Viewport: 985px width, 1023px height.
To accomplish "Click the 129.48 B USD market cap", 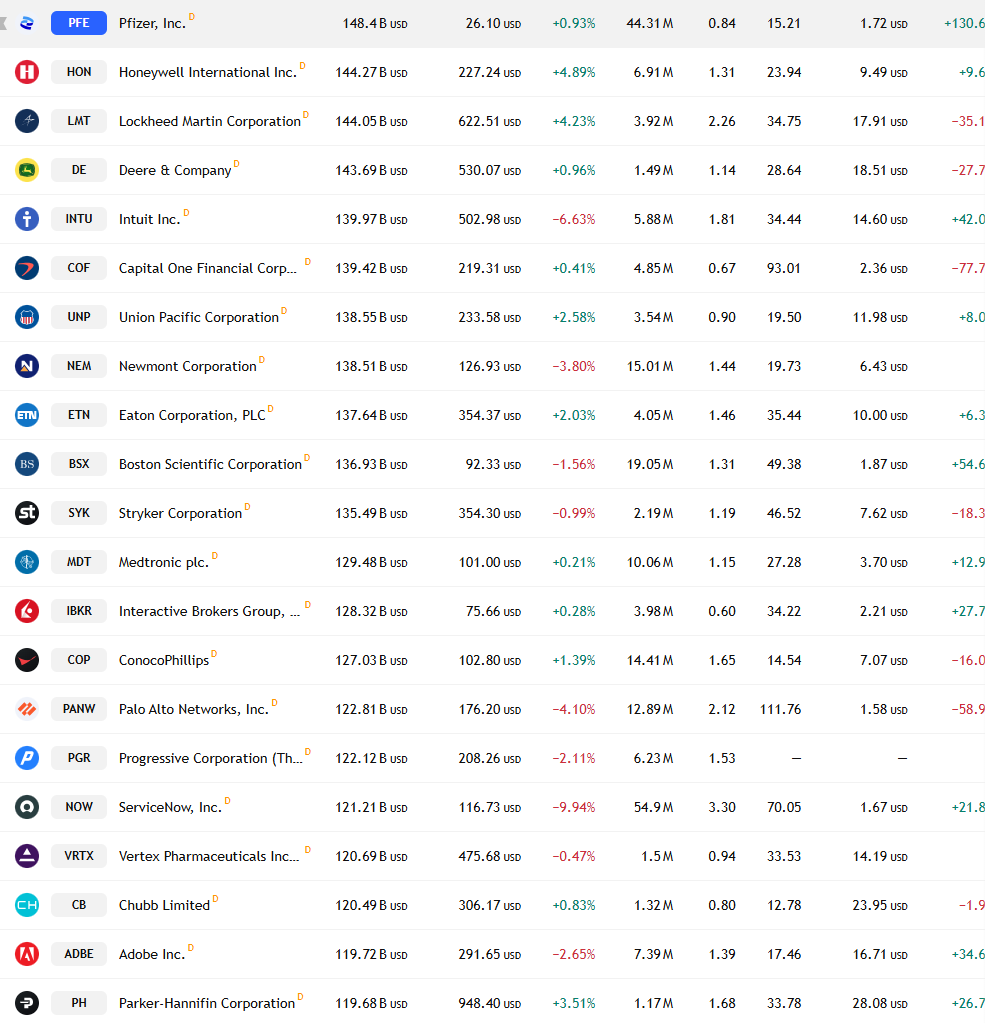I will 371,562.
